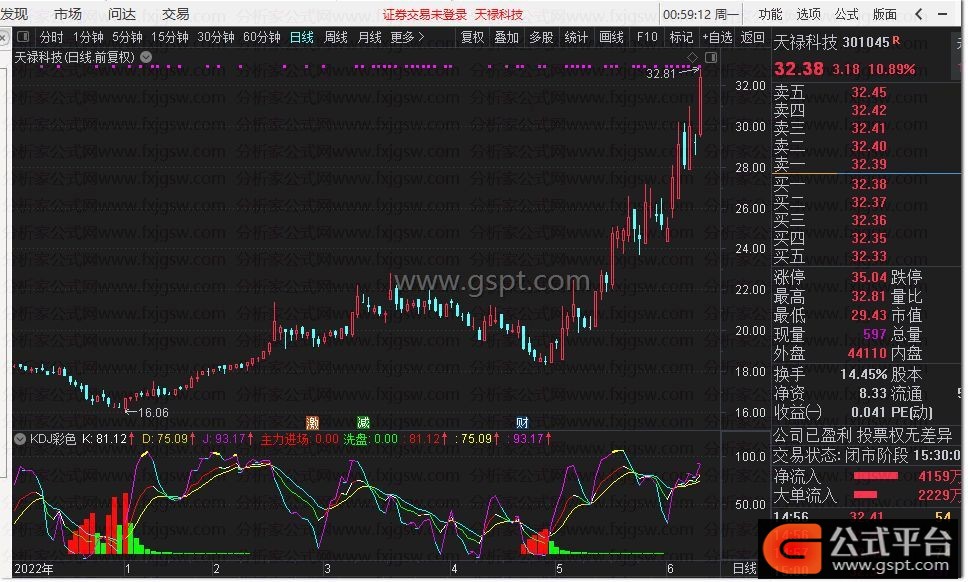This screenshot has height=582, width=968.
Task: Select the 日线 daily period tab
Action: point(302,37)
